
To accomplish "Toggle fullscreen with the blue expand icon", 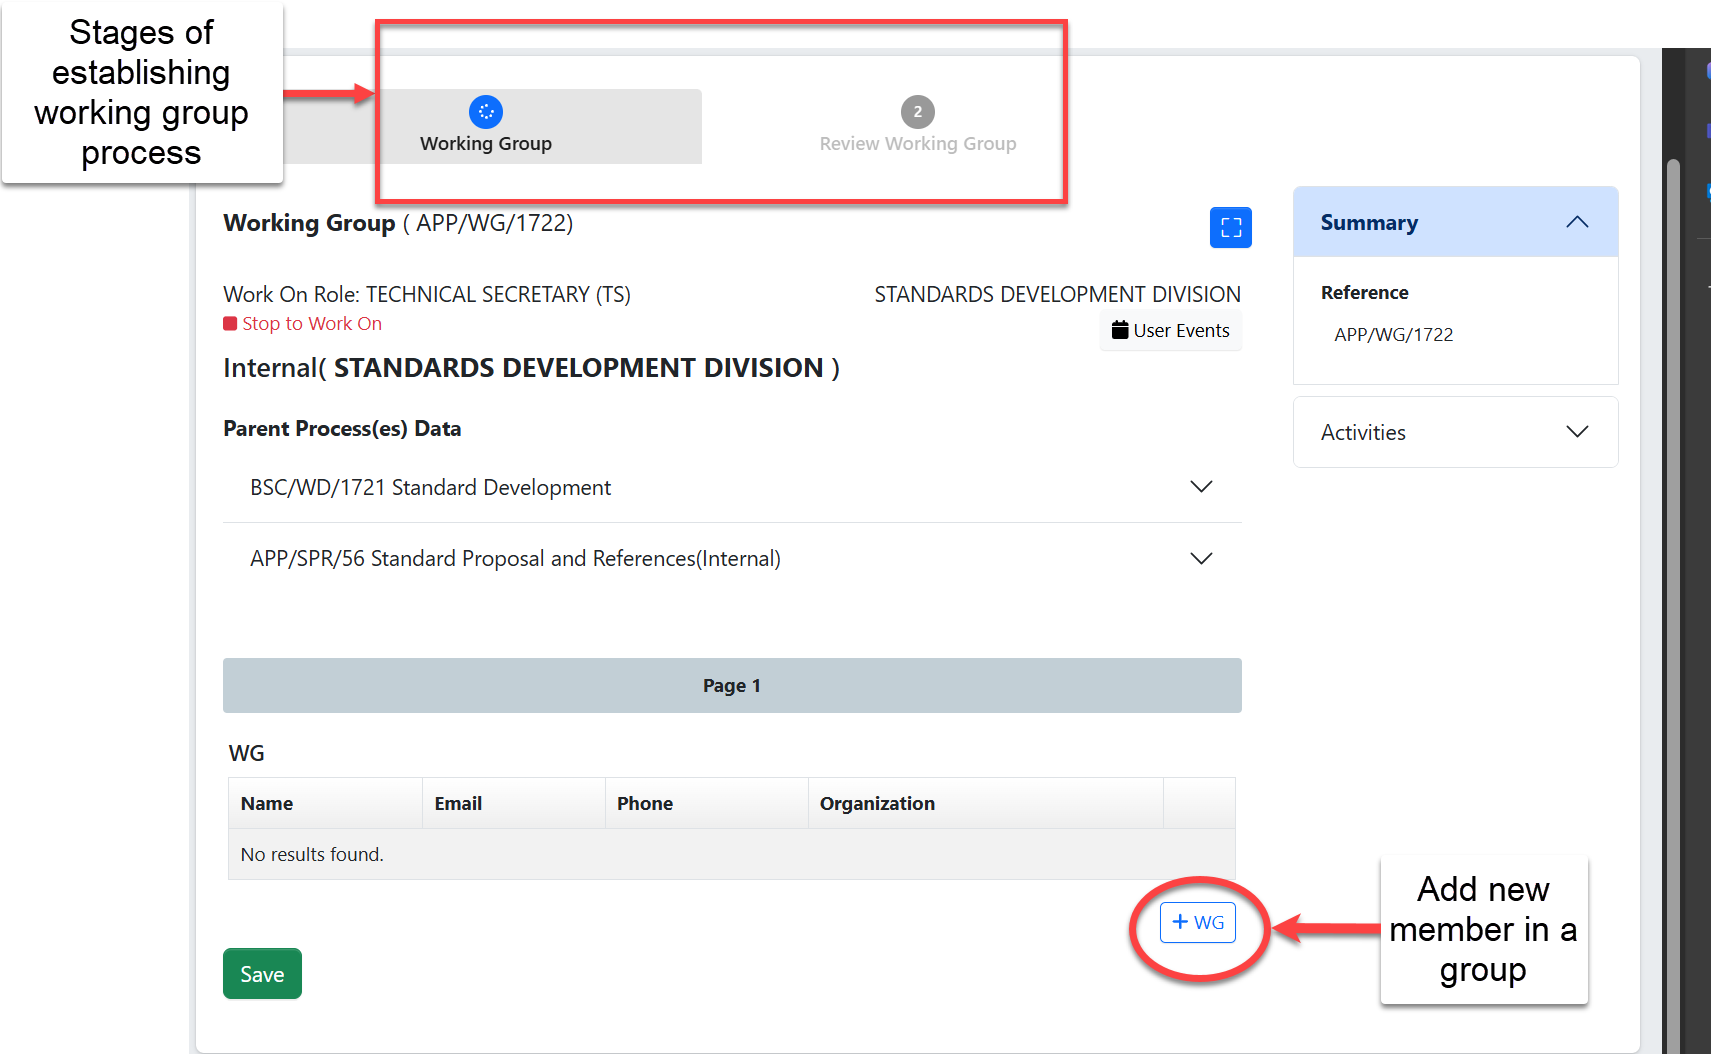I will click(1230, 227).
